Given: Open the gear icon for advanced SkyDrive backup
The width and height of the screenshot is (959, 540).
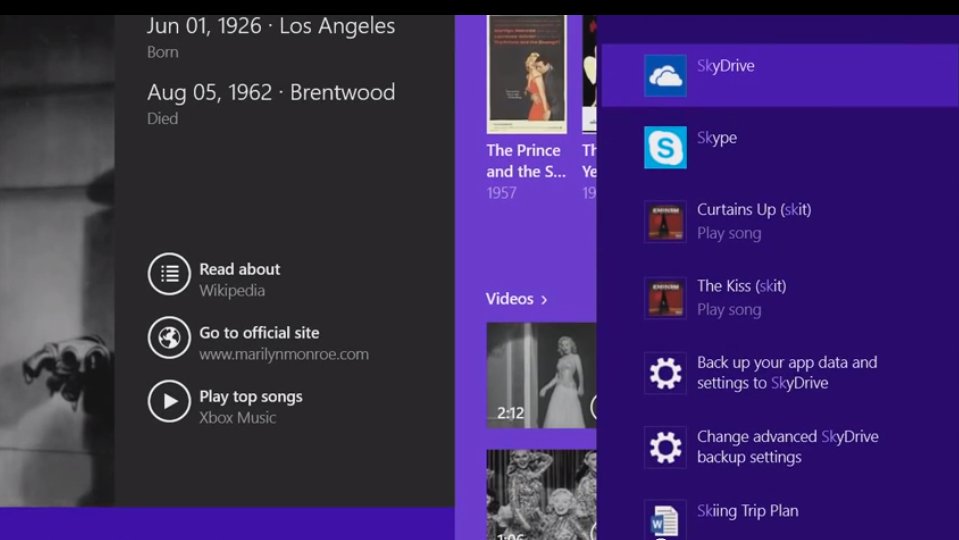Looking at the screenshot, I should pyautogui.click(x=665, y=447).
